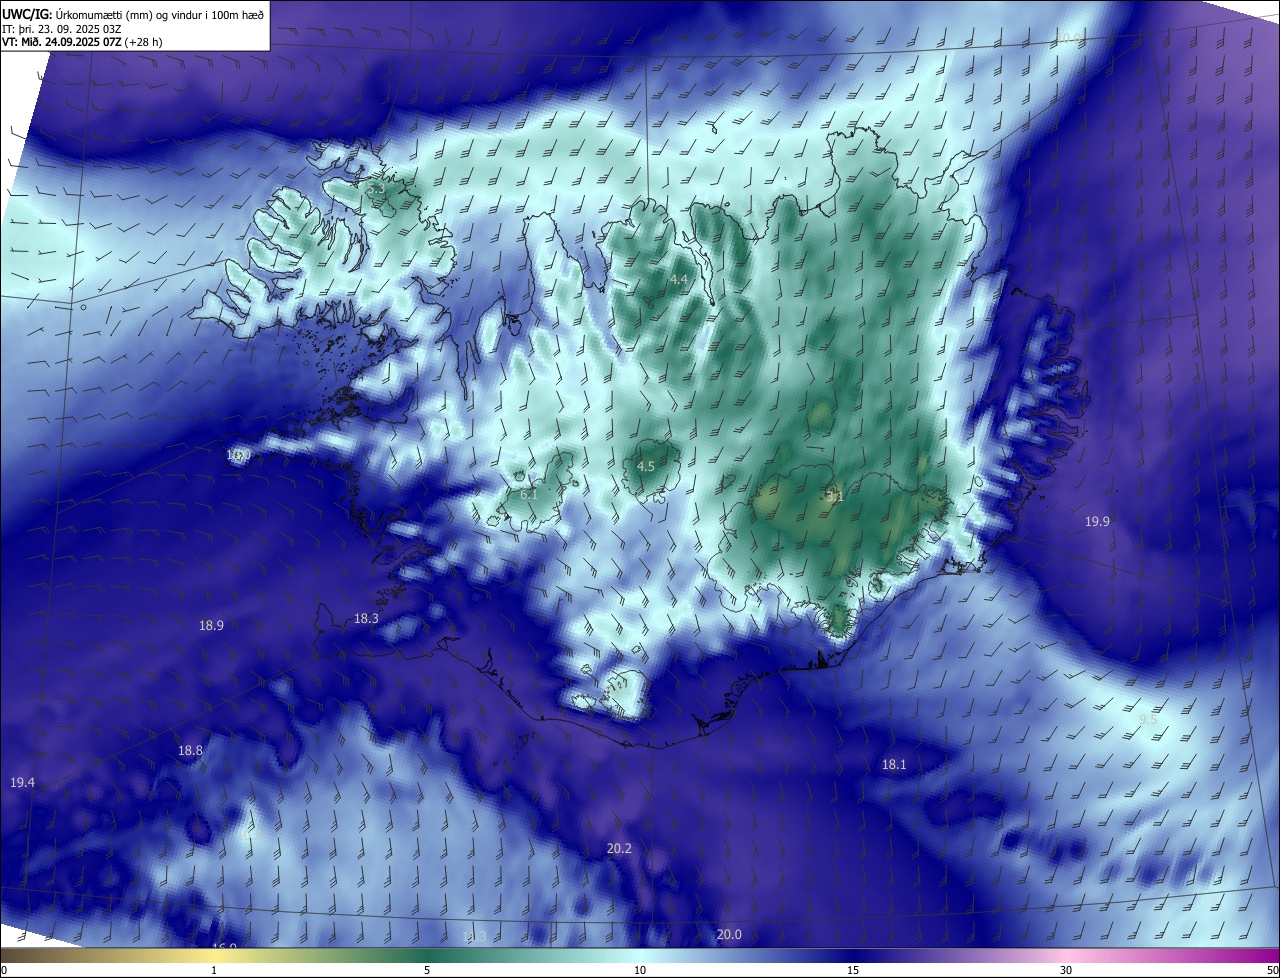The height and width of the screenshot is (978, 1280).
Task: Click the map value label 18.3
Action: click(x=366, y=619)
